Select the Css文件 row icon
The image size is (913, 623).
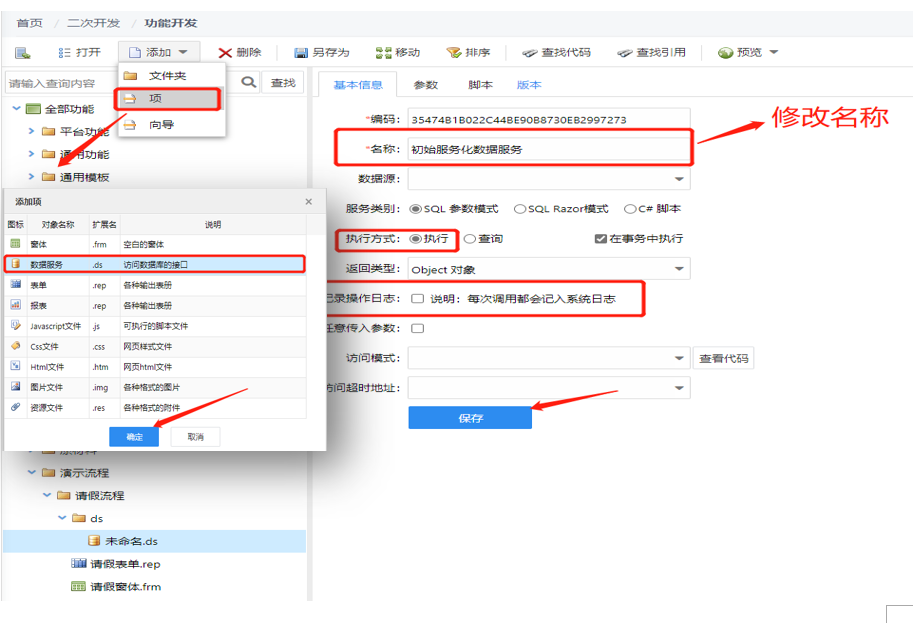coord(16,345)
